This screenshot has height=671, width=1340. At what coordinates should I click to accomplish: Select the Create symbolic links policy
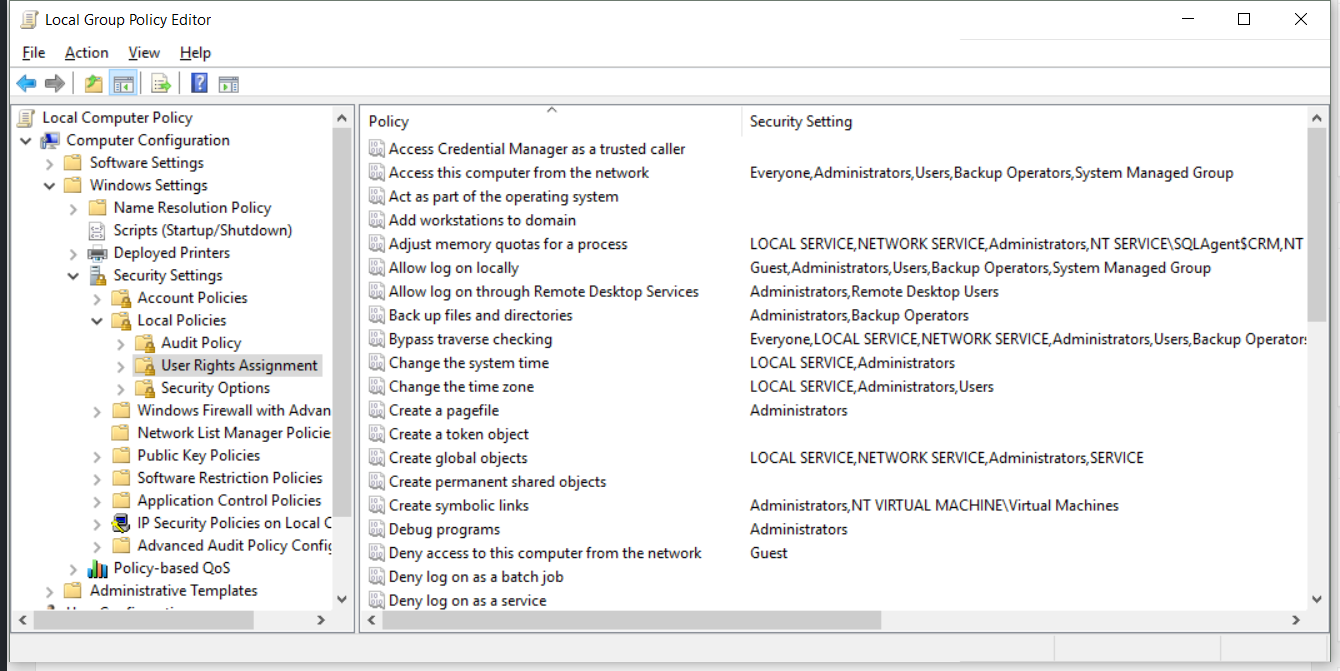(x=458, y=505)
